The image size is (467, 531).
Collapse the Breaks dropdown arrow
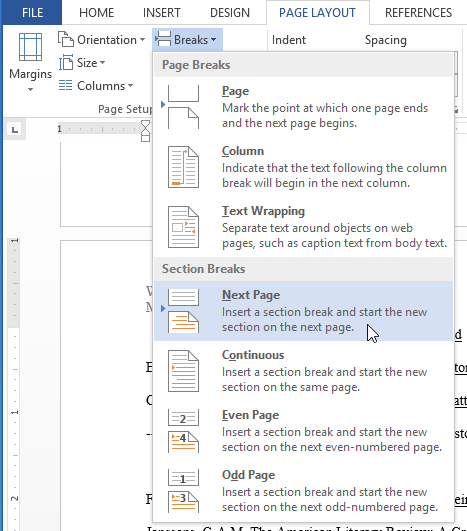pos(213,40)
